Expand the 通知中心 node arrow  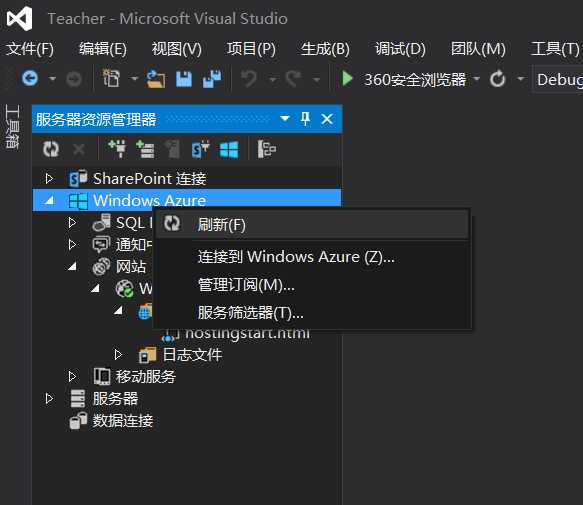(73, 244)
